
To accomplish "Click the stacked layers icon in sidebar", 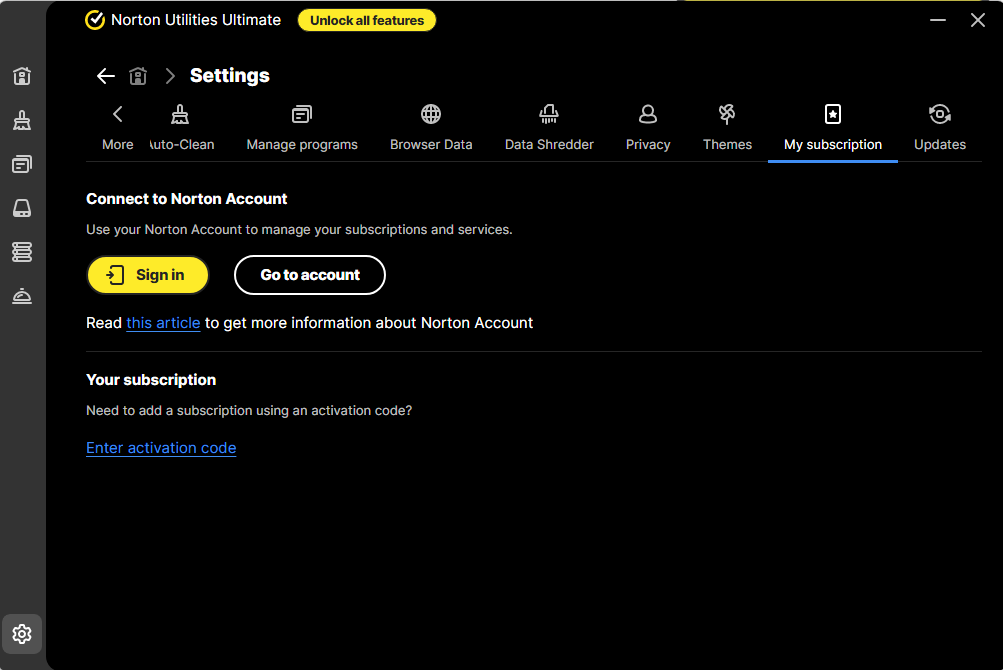I will point(22,252).
